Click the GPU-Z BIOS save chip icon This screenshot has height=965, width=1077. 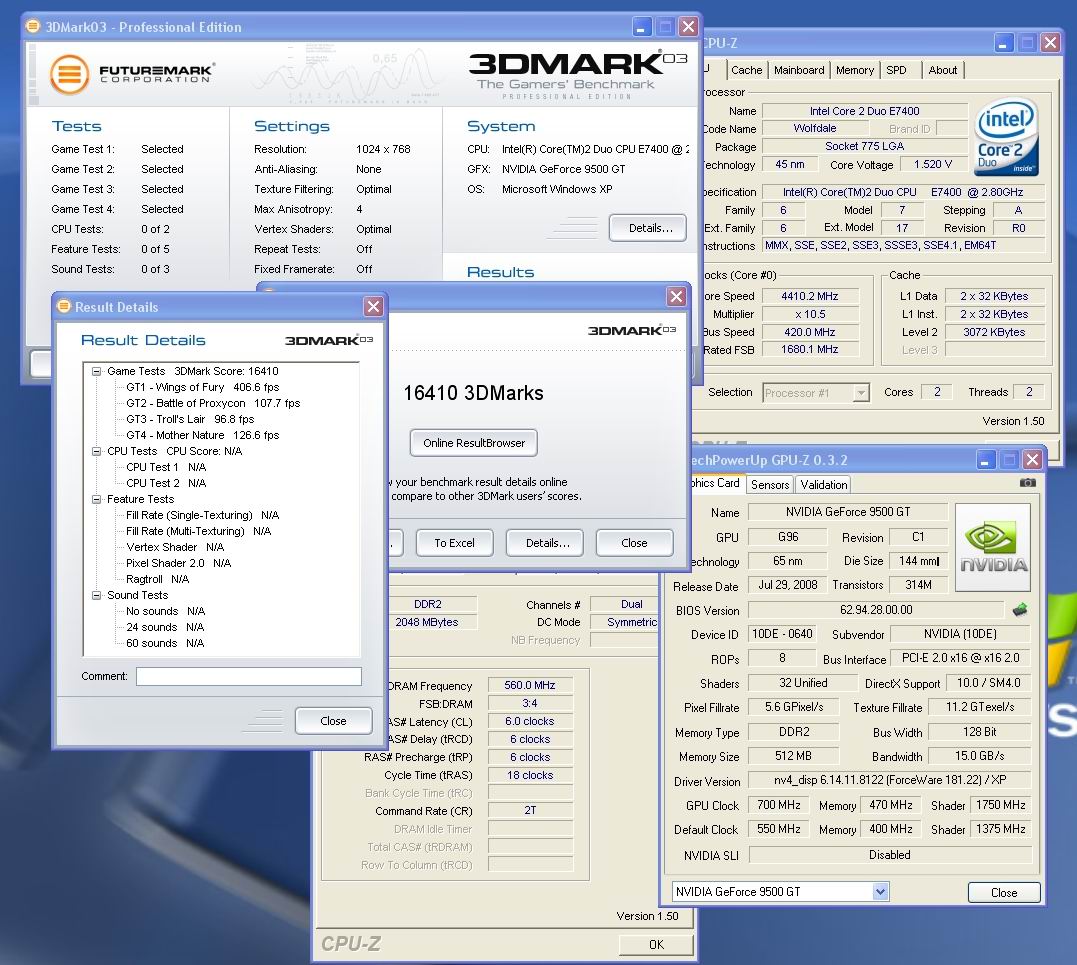pyautogui.click(x=1020, y=609)
